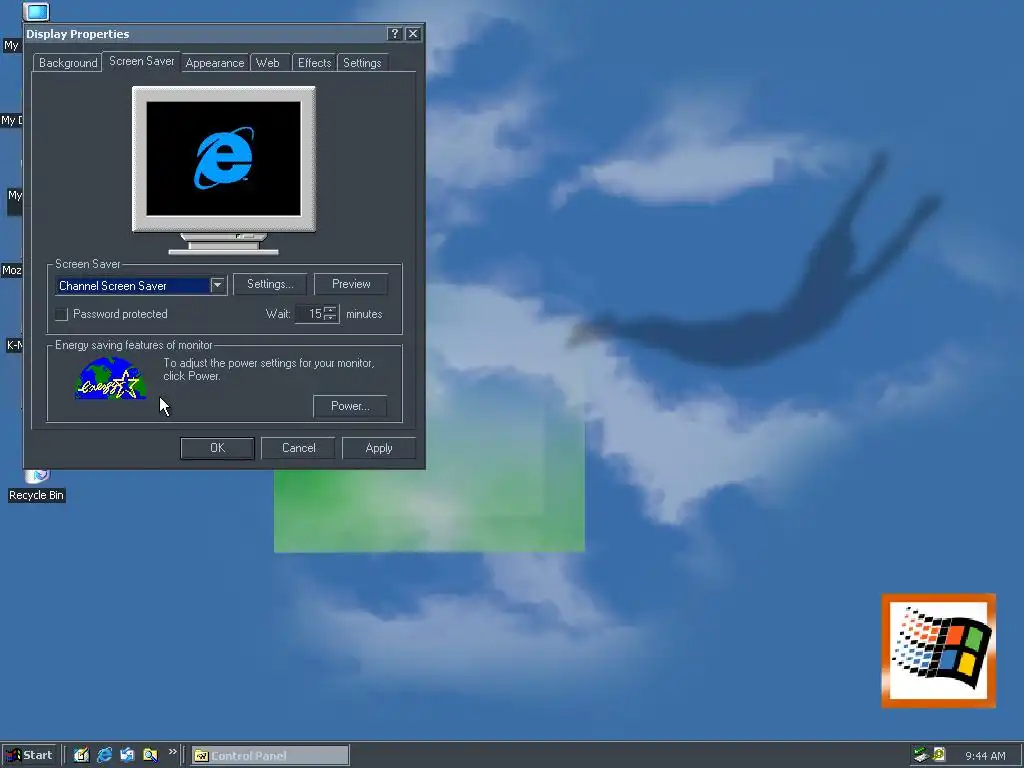Select the Recycle Bin desktop icon
1024x768 pixels.
[x=37, y=486]
